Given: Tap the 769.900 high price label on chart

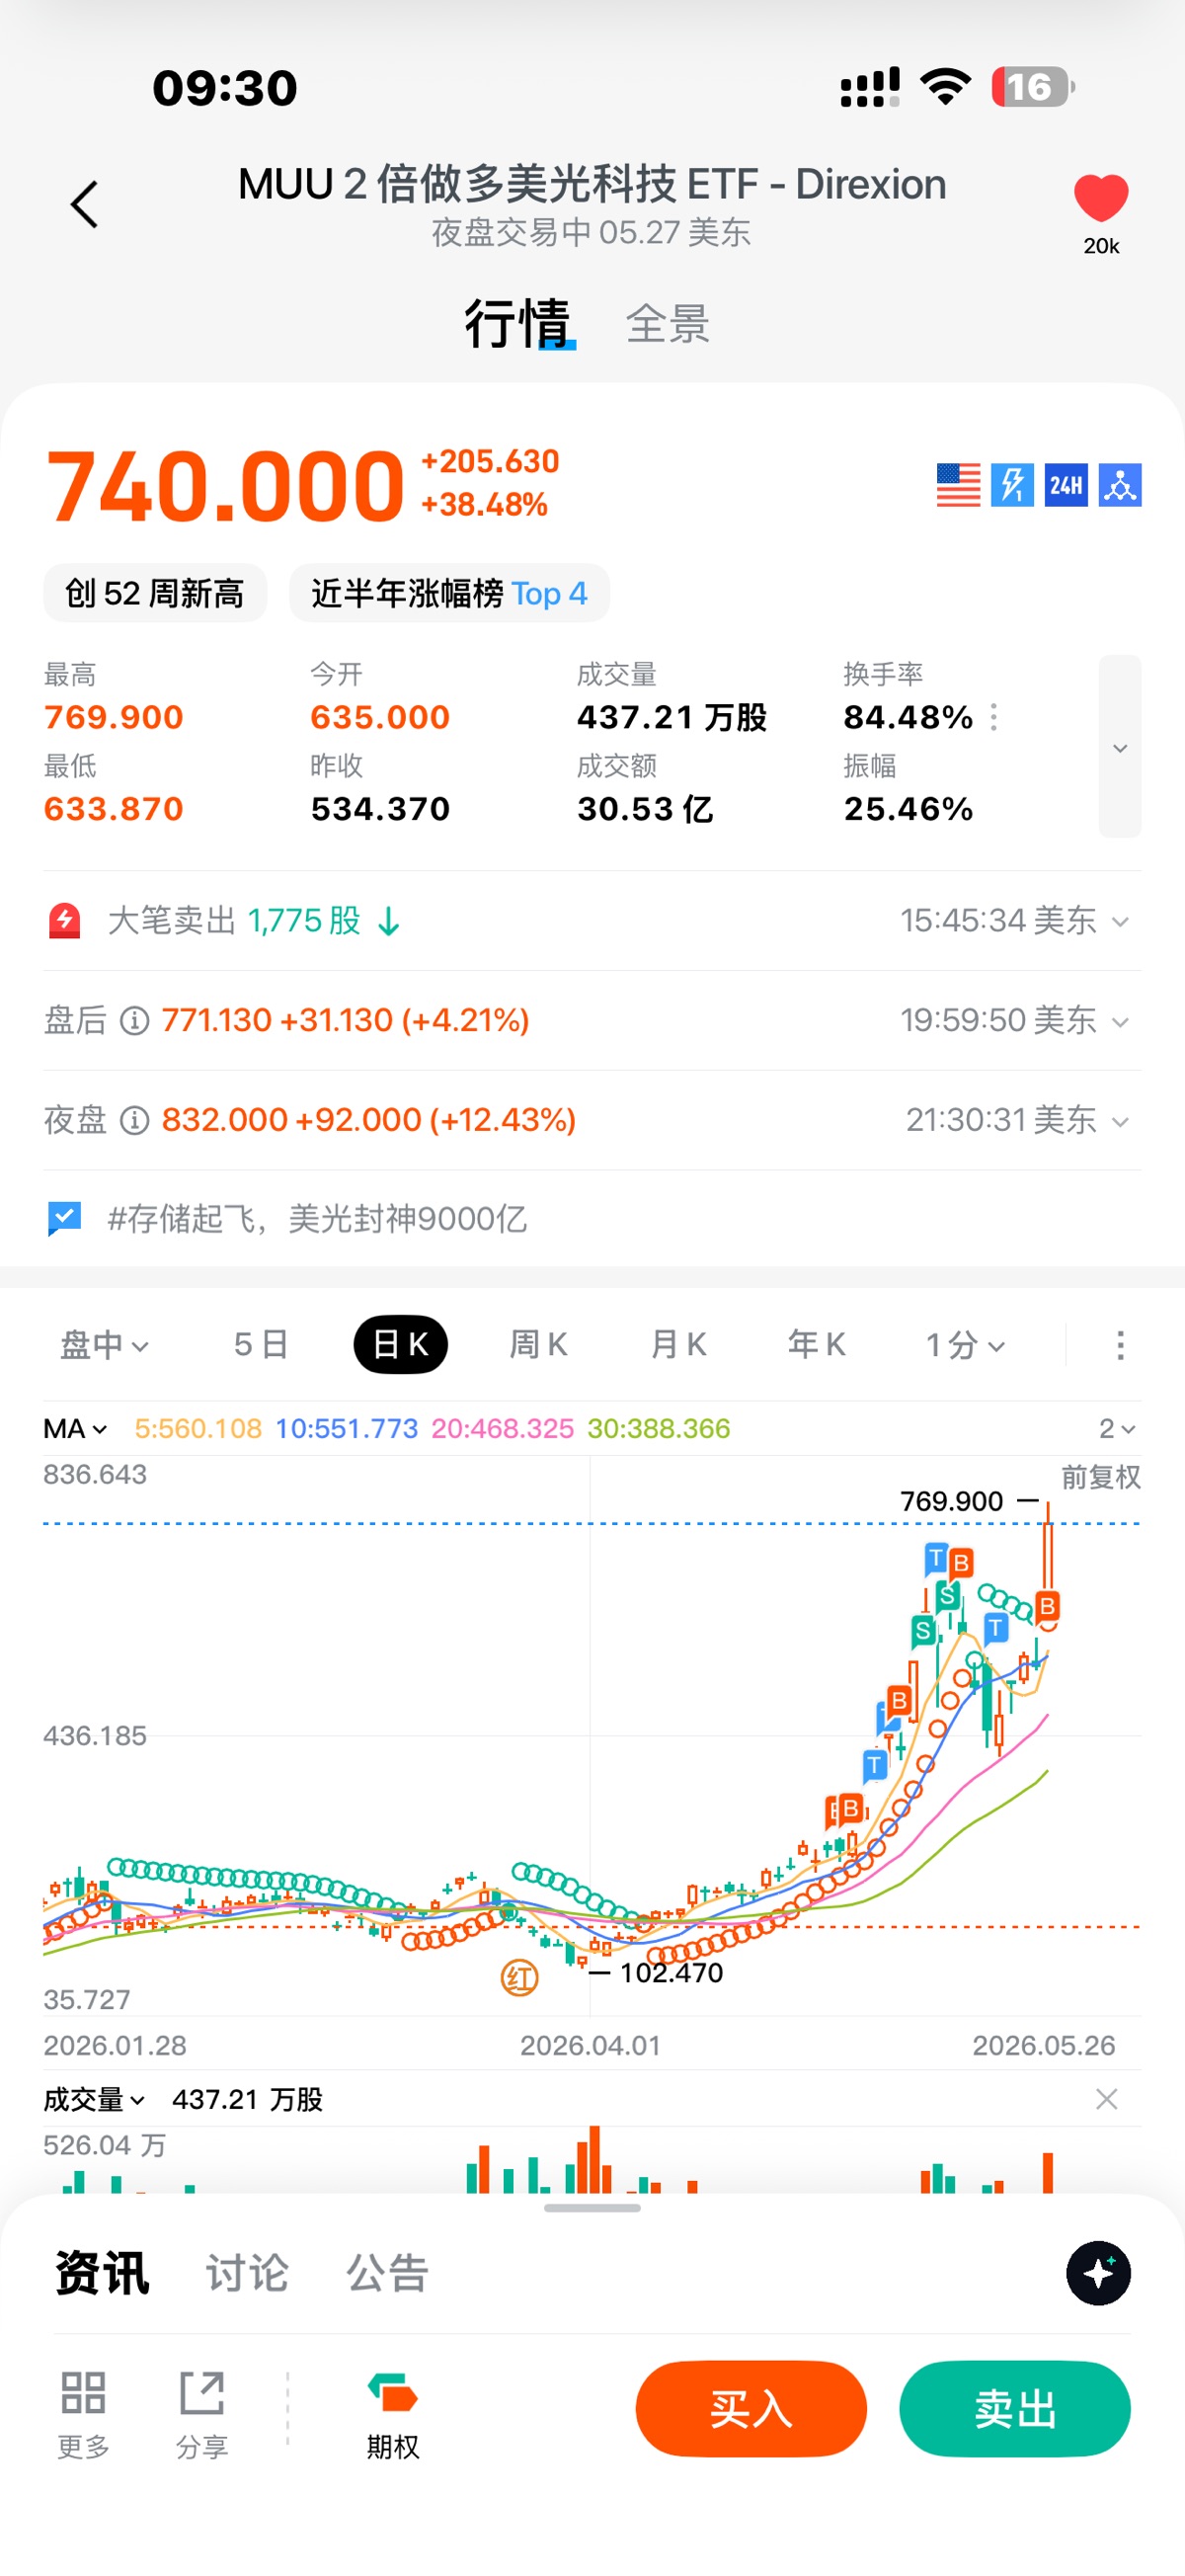Looking at the screenshot, I should click(951, 1501).
